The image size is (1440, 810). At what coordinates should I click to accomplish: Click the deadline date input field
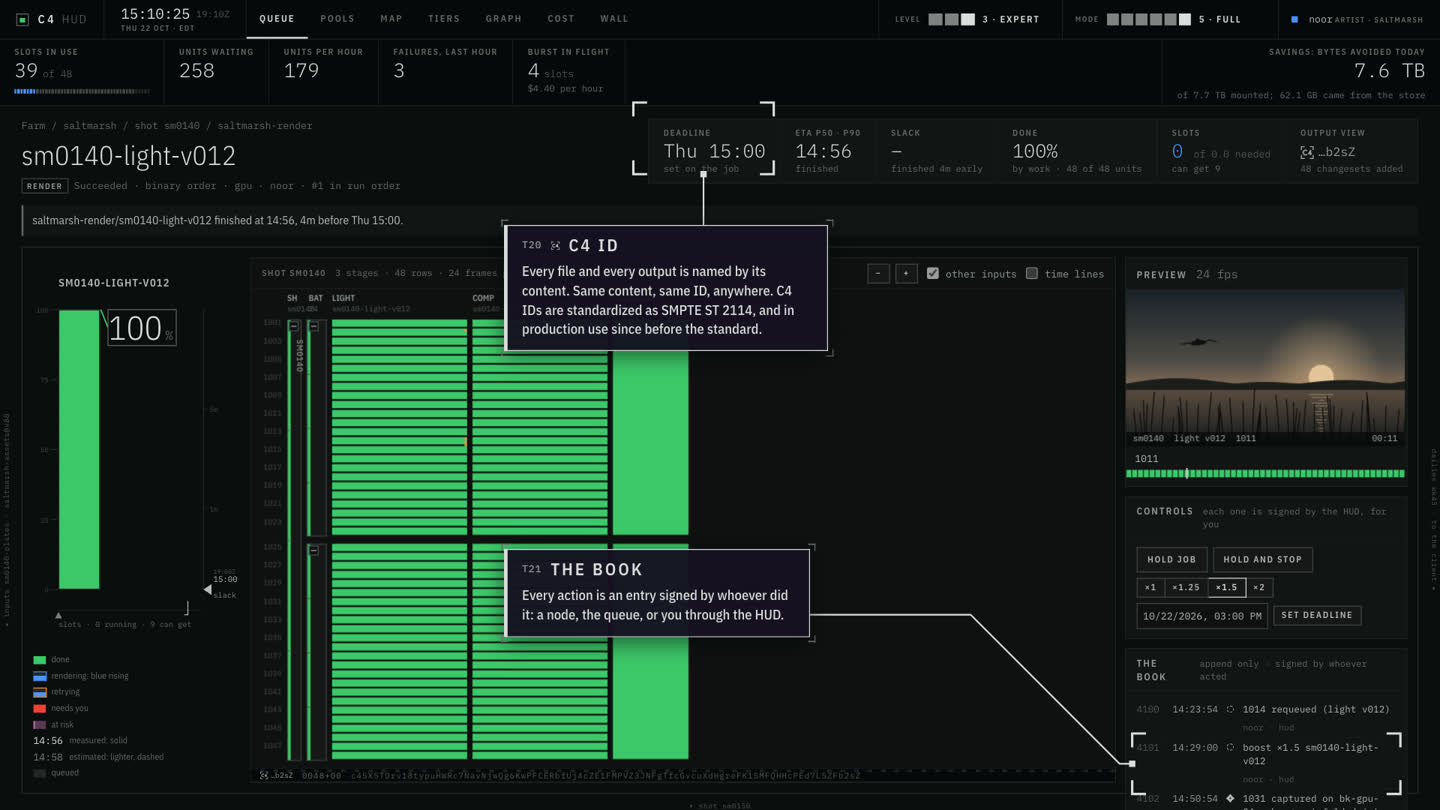click(1202, 615)
